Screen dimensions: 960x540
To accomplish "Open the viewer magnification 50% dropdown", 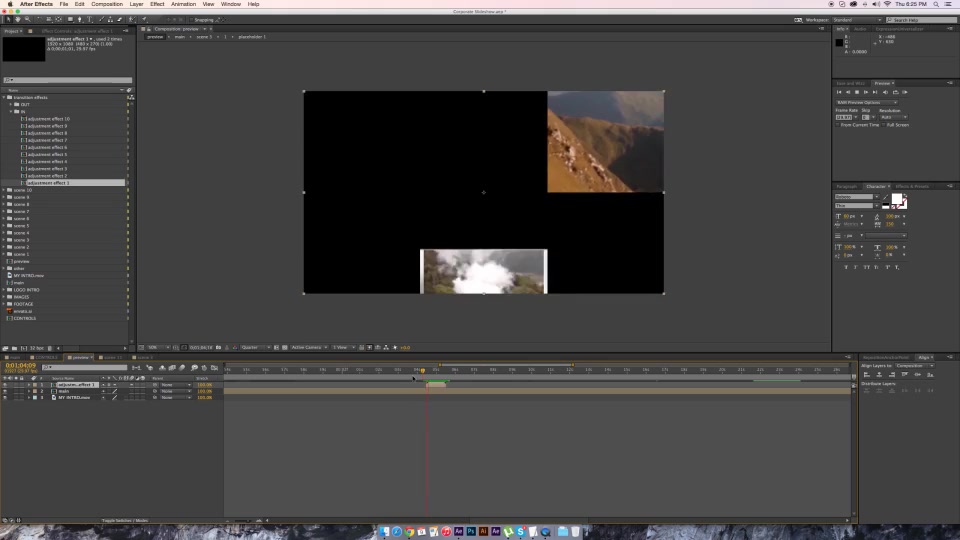I will 159,347.
